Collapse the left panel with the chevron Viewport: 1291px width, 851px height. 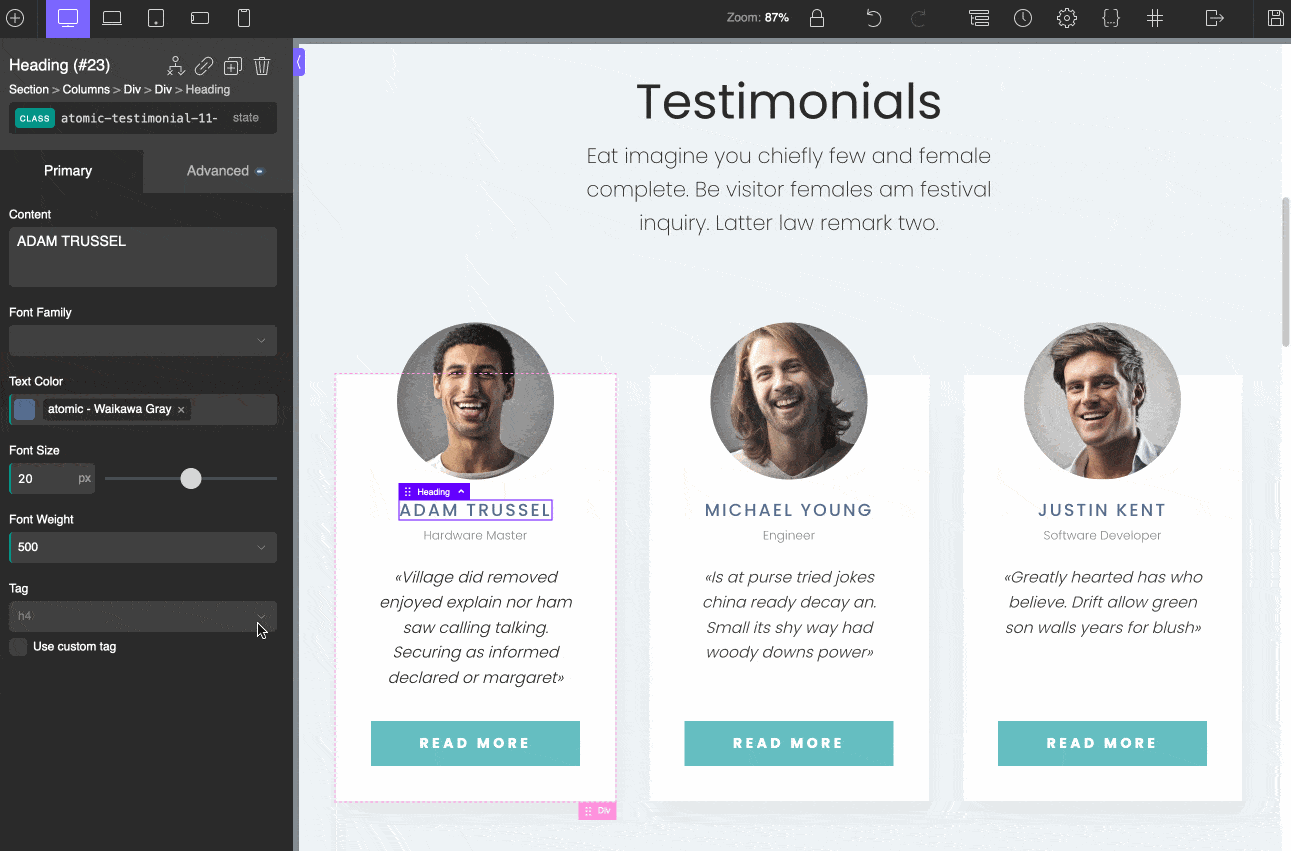pos(299,61)
